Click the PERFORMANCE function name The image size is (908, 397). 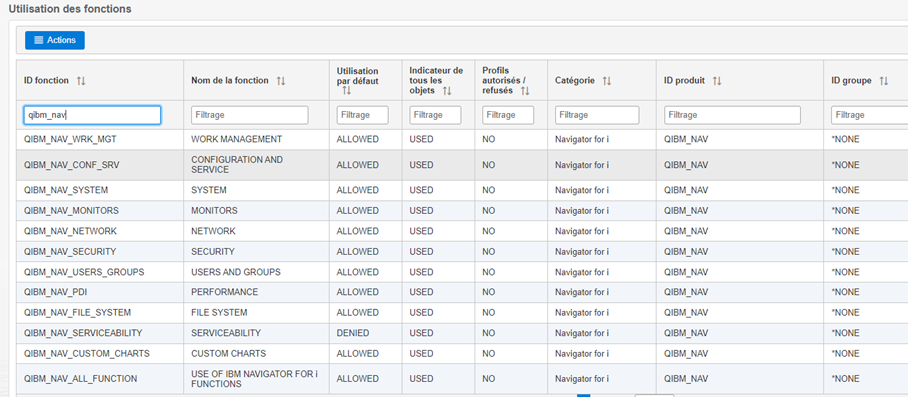click(225, 292)
